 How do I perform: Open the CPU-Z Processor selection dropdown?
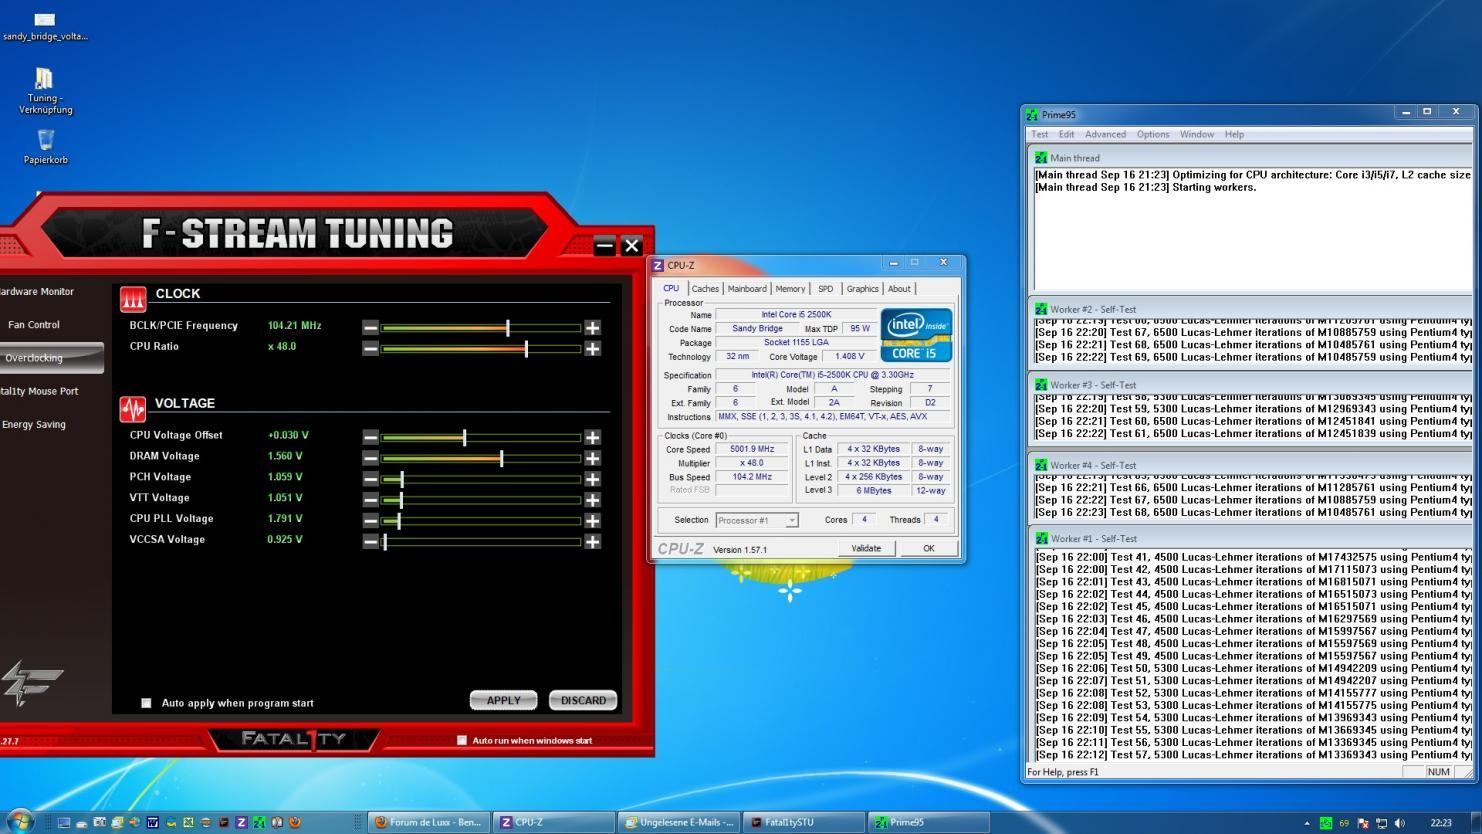click(x=757, y=520)
